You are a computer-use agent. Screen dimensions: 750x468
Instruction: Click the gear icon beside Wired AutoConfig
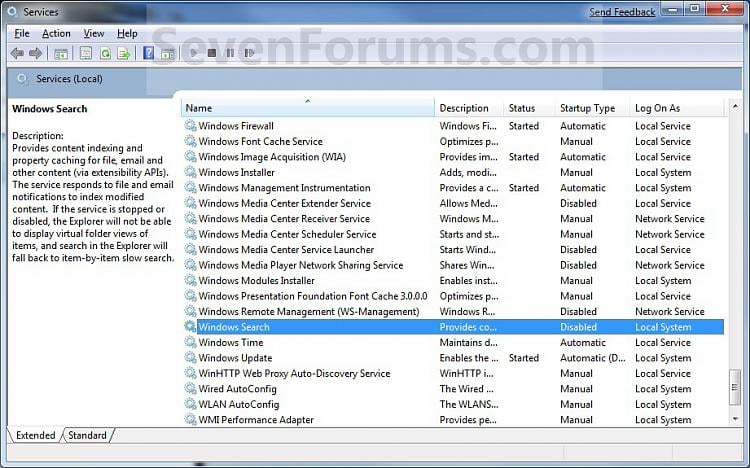coord(190,389)
